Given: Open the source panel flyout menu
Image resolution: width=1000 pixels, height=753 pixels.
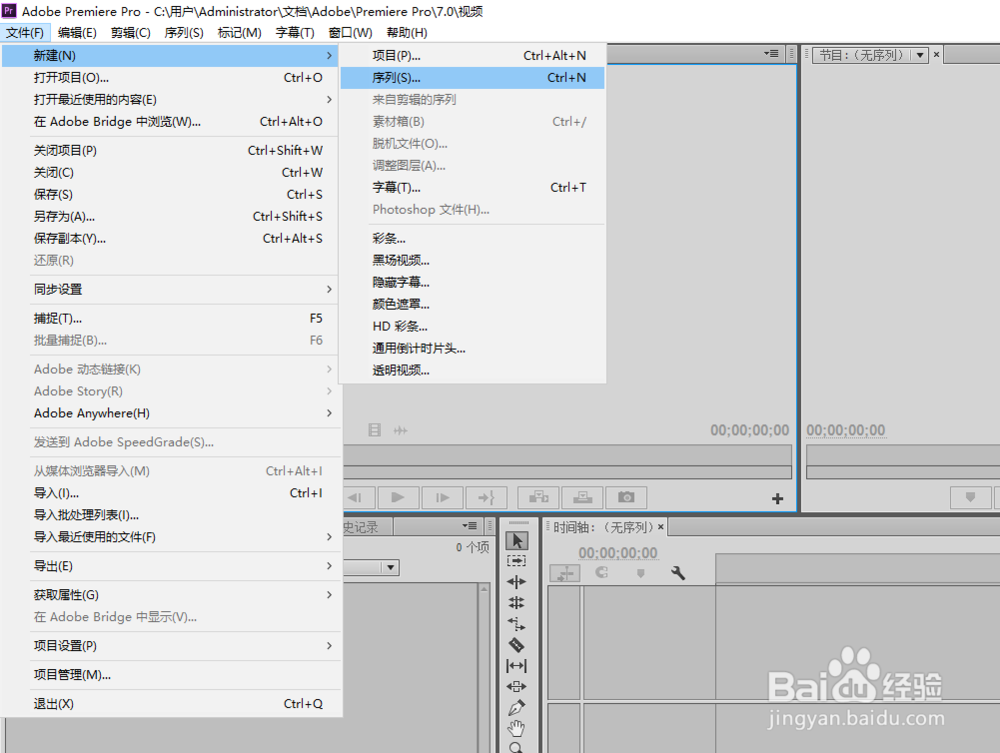Looking at the screenshot, I should coord(772,54).
